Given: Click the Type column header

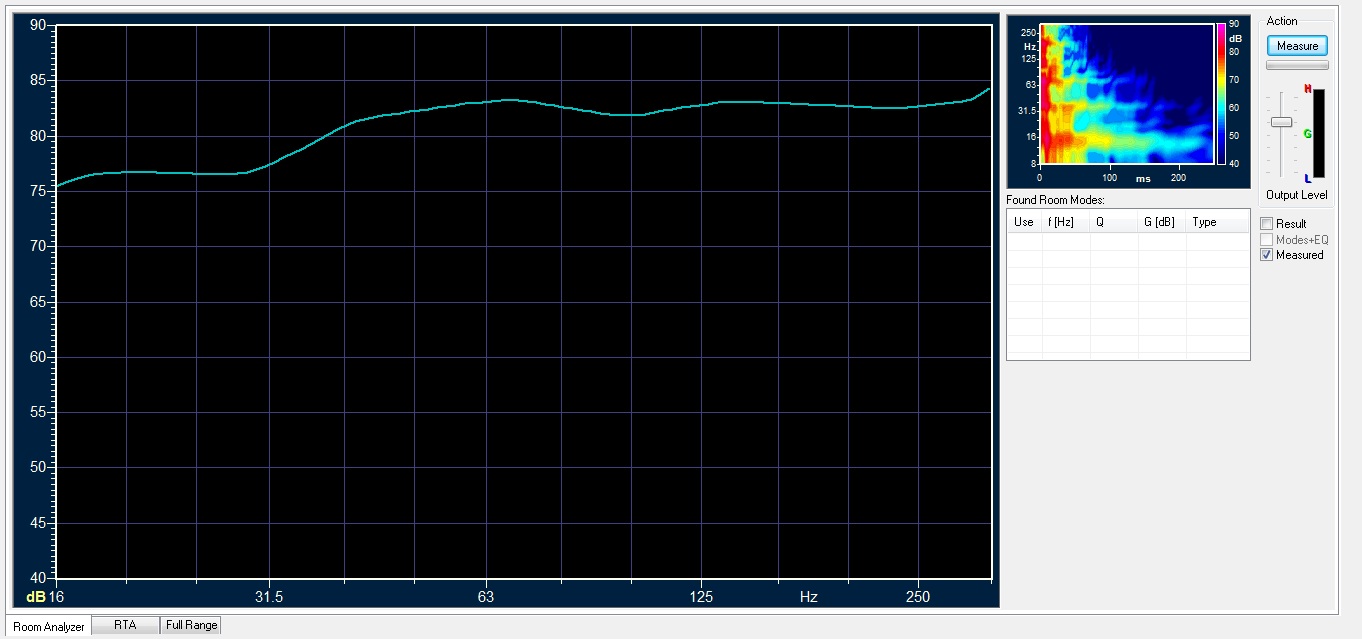Looking at the screenshot, I should pos(1217,222).
